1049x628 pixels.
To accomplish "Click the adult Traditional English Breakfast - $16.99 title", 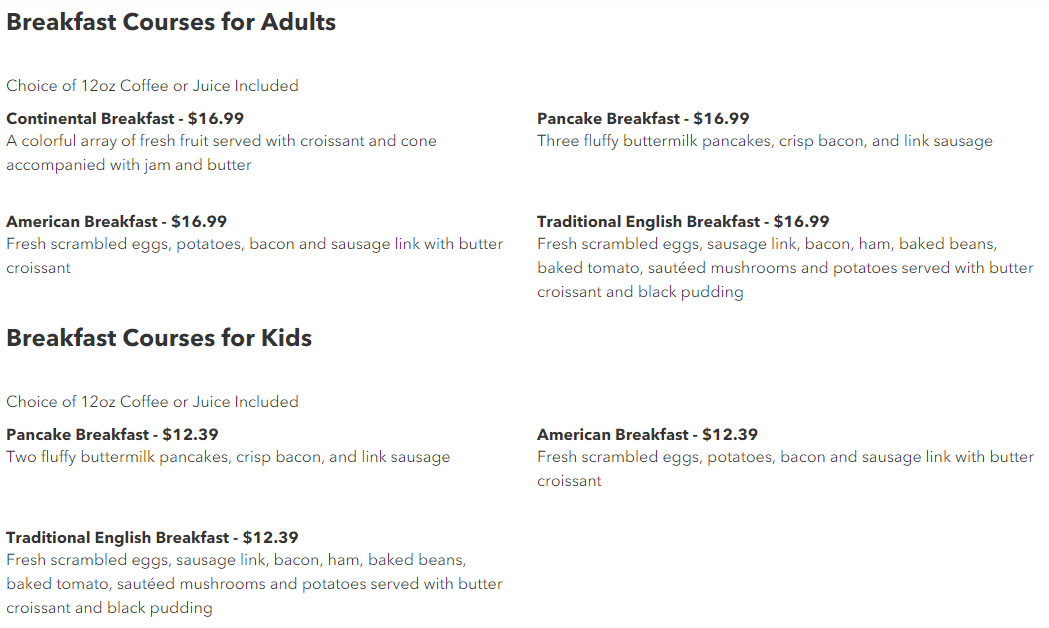I will (x=683, y=221).
